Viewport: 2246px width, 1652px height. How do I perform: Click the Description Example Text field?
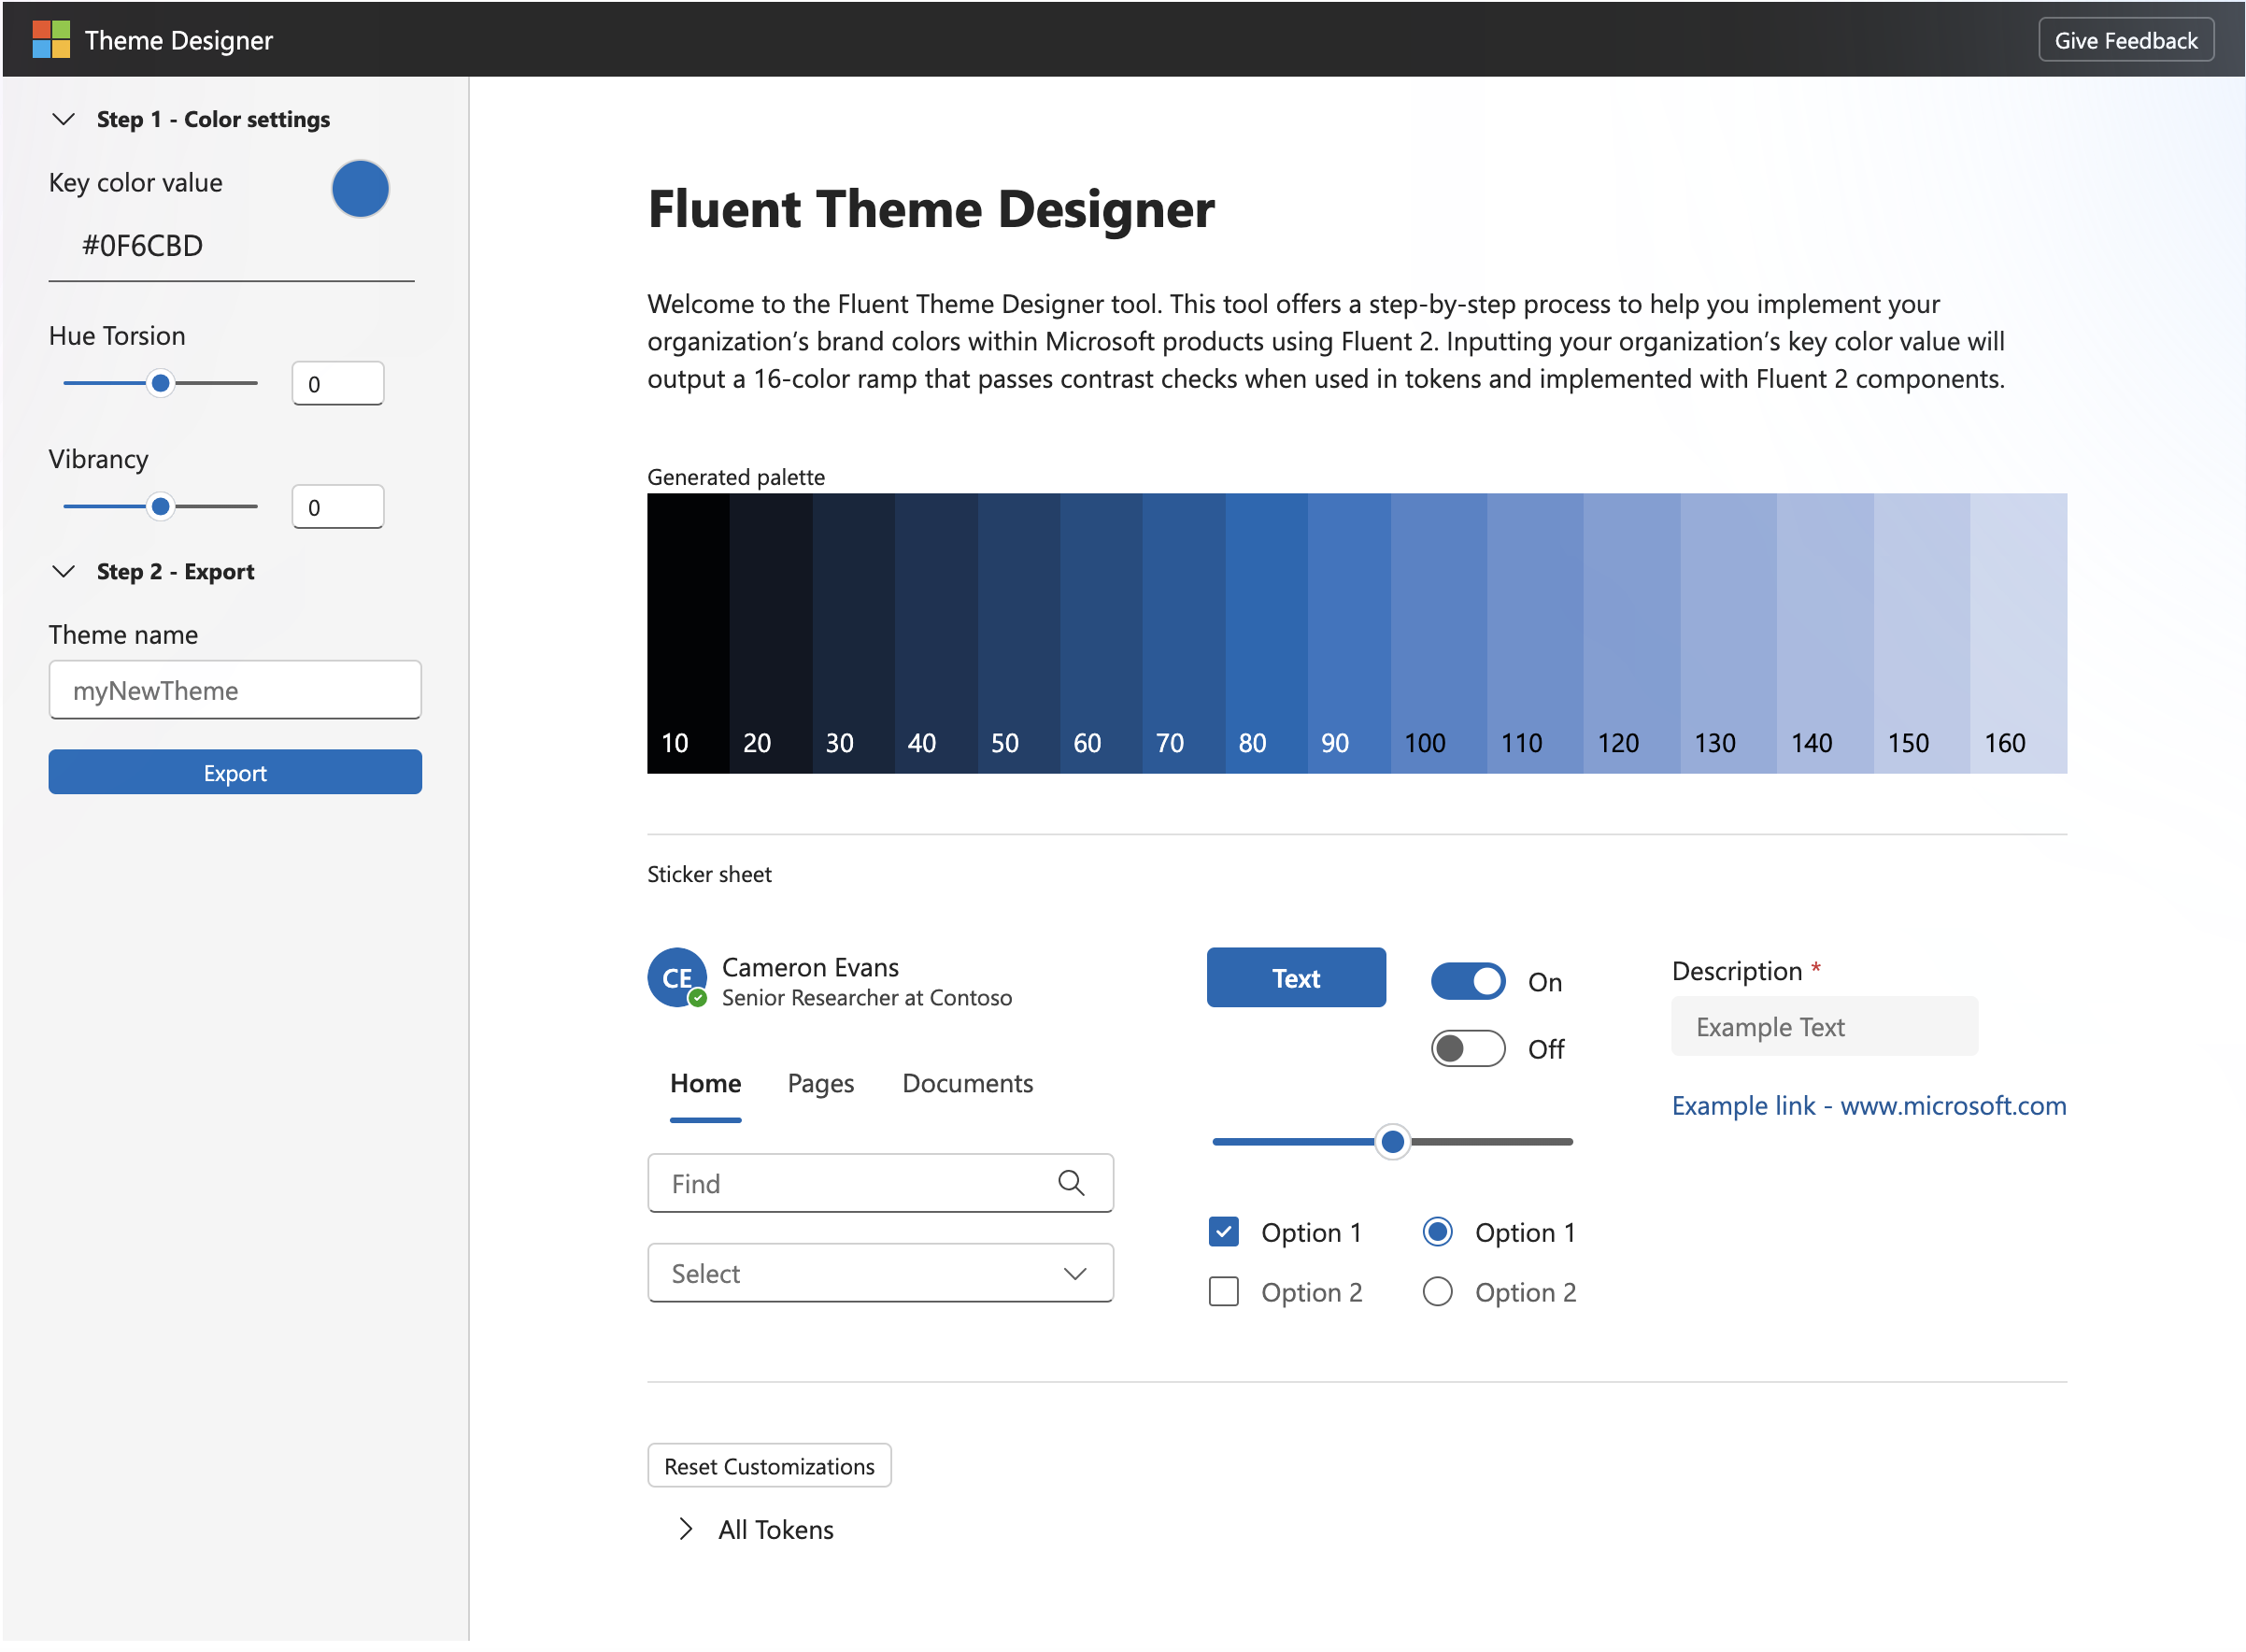click(1824, 1026)
